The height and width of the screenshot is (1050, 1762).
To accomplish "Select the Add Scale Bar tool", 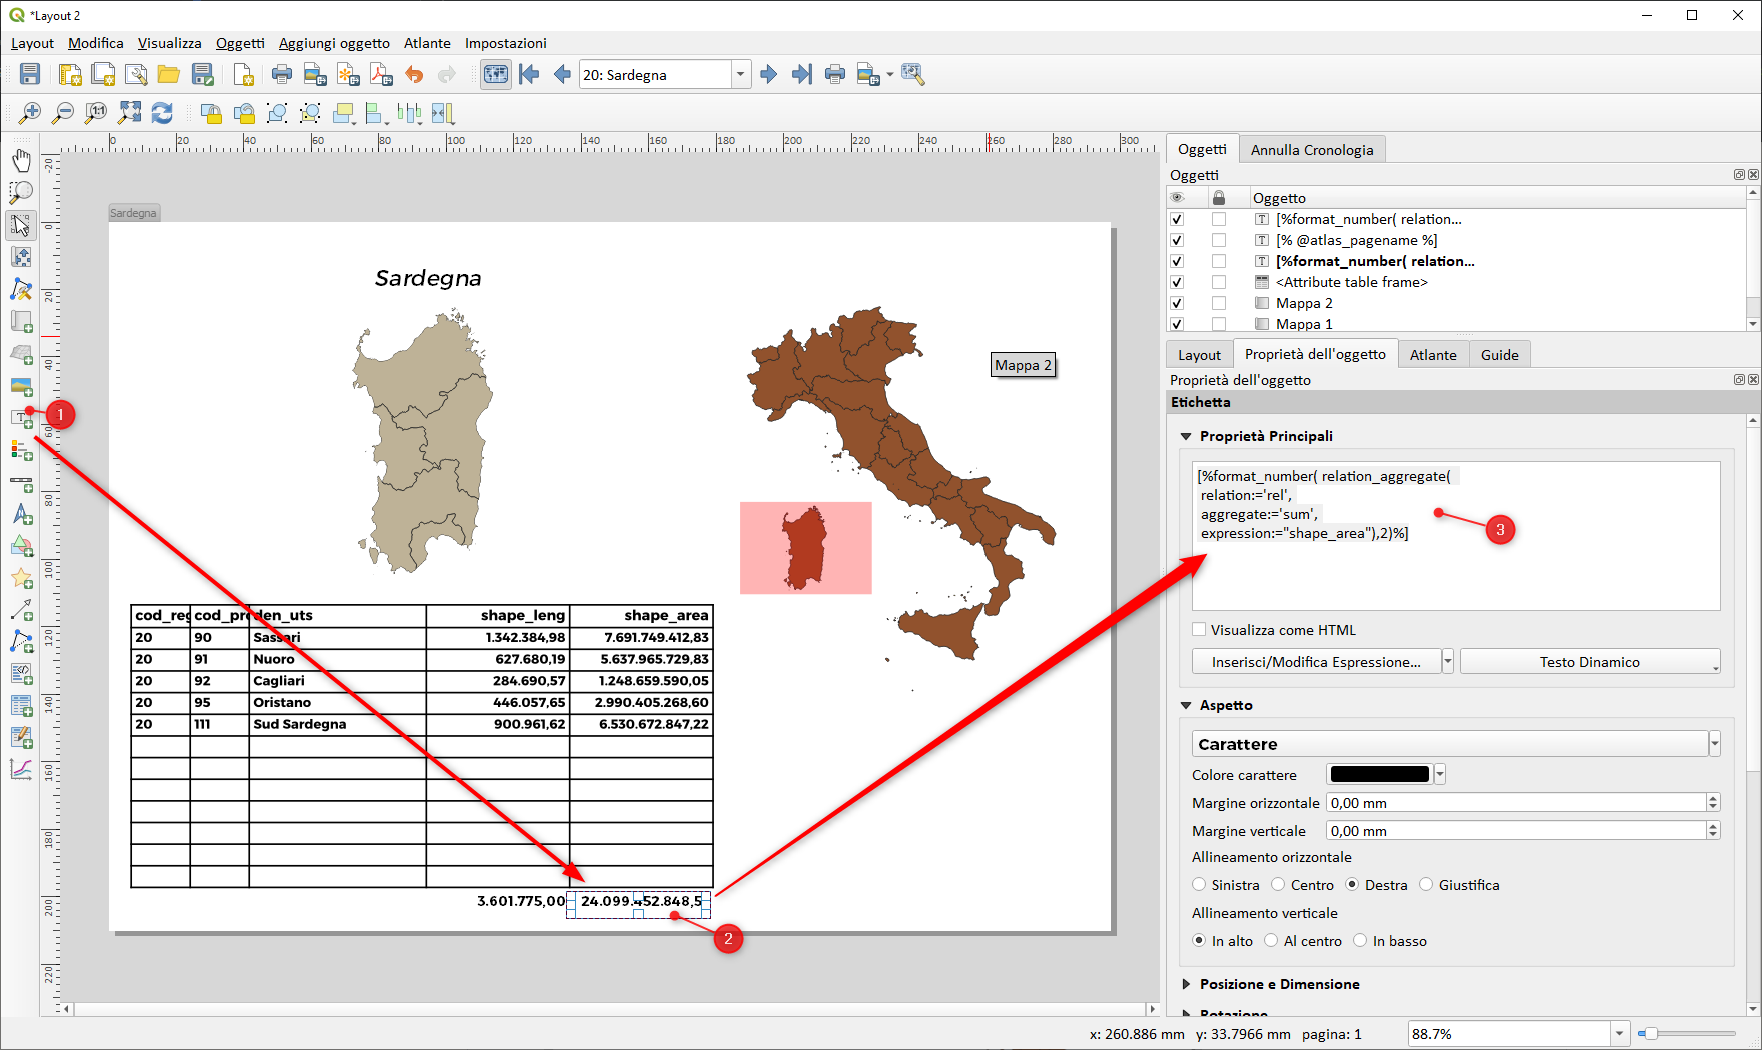I will coord(21,483).
